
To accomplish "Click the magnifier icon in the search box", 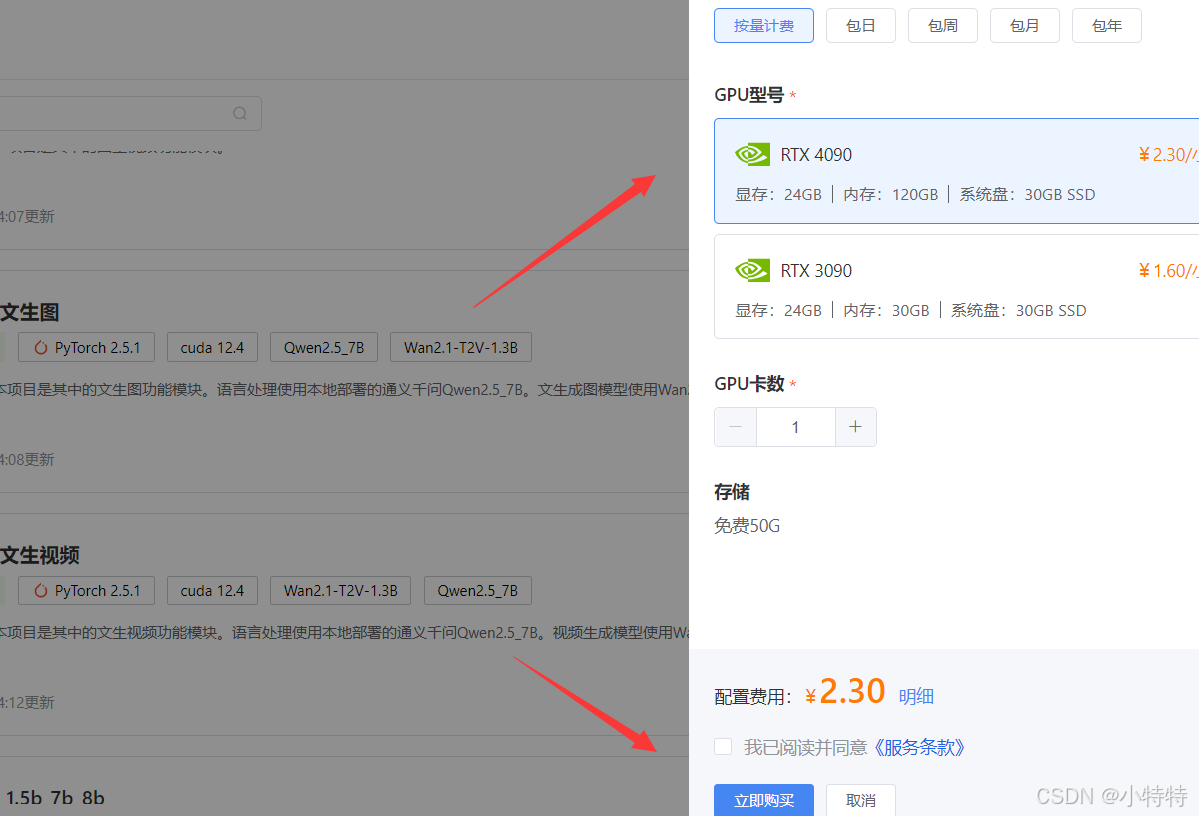I will (240, 113).
